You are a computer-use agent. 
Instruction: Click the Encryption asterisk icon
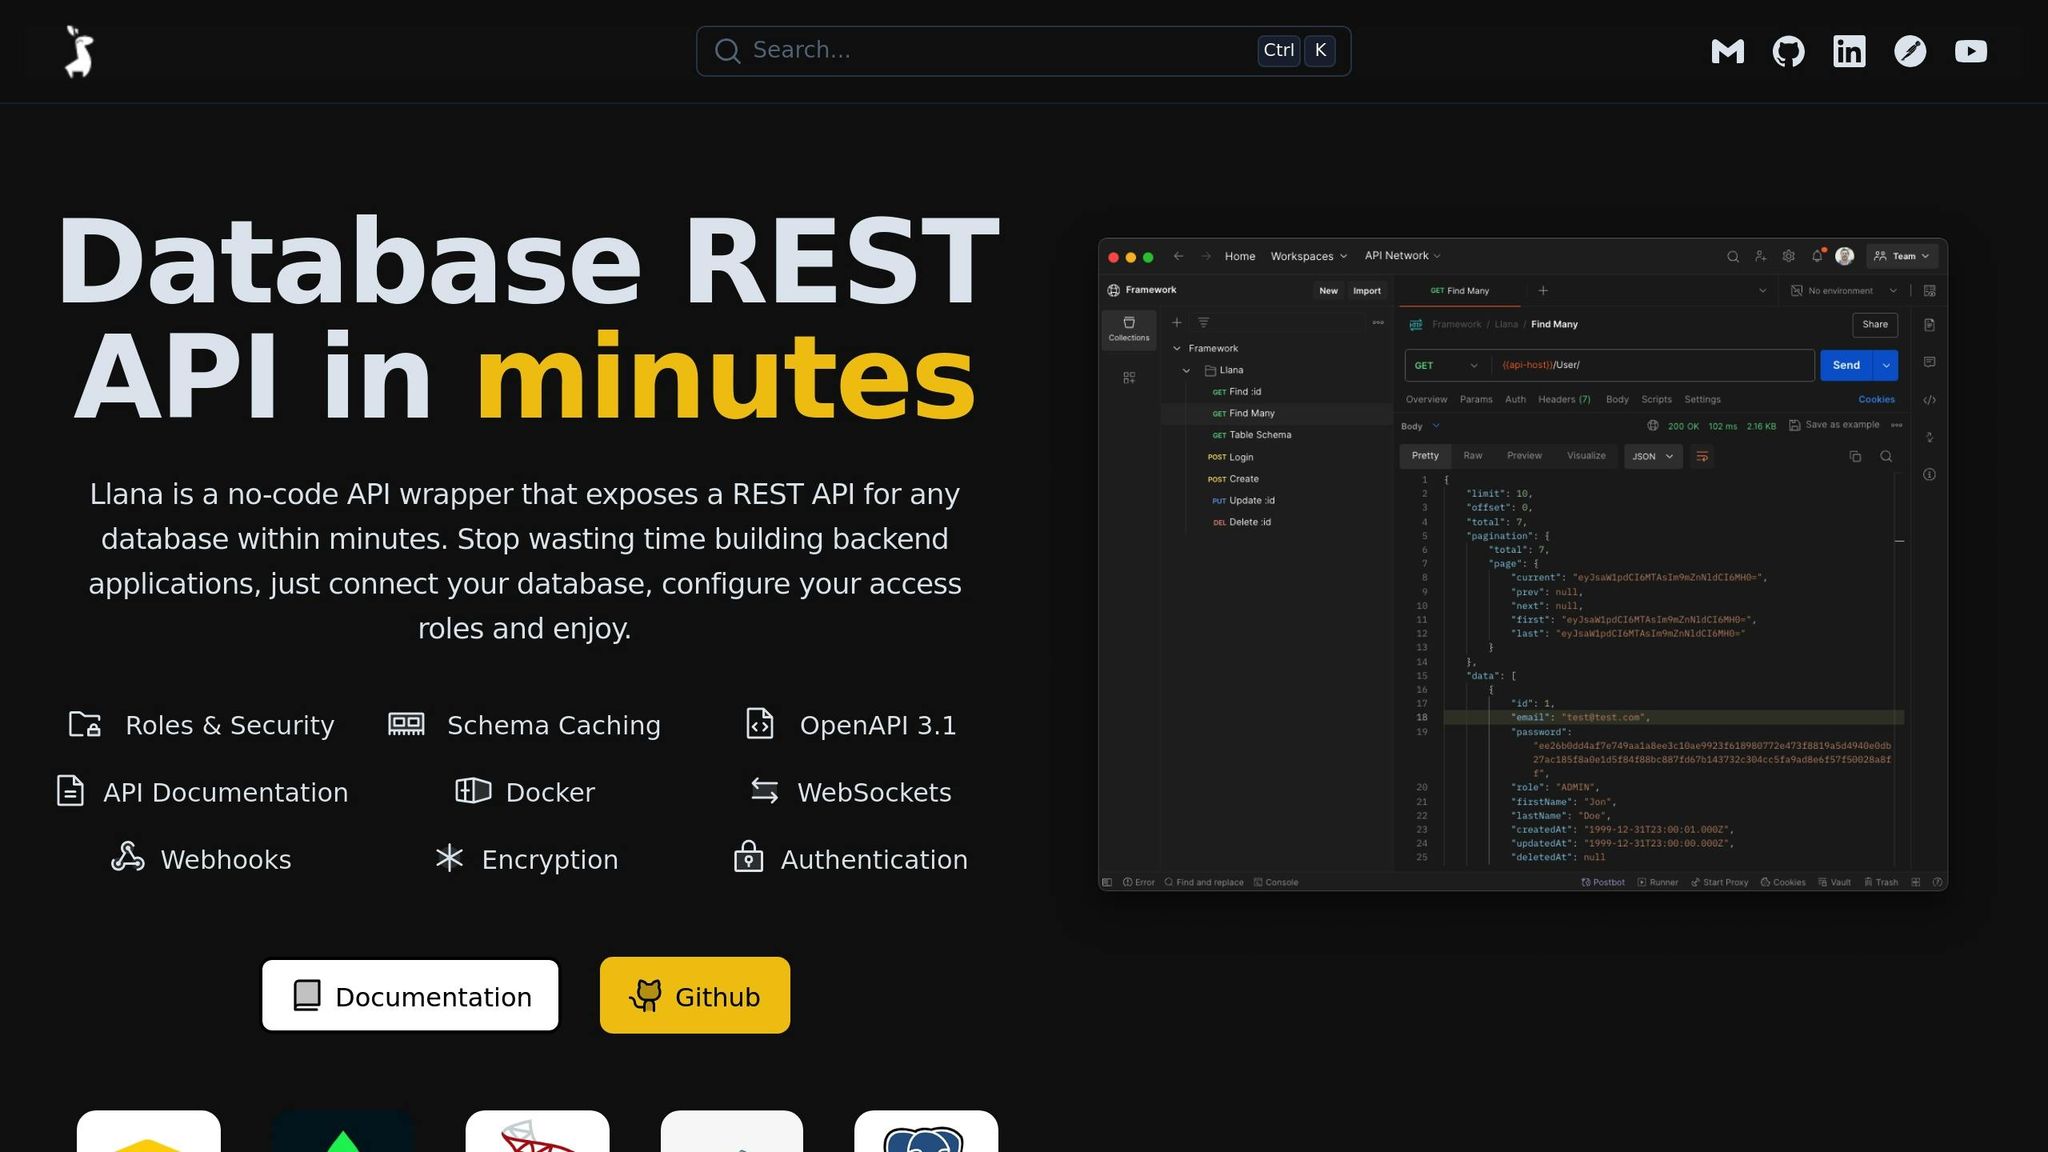tap(450, 858)
